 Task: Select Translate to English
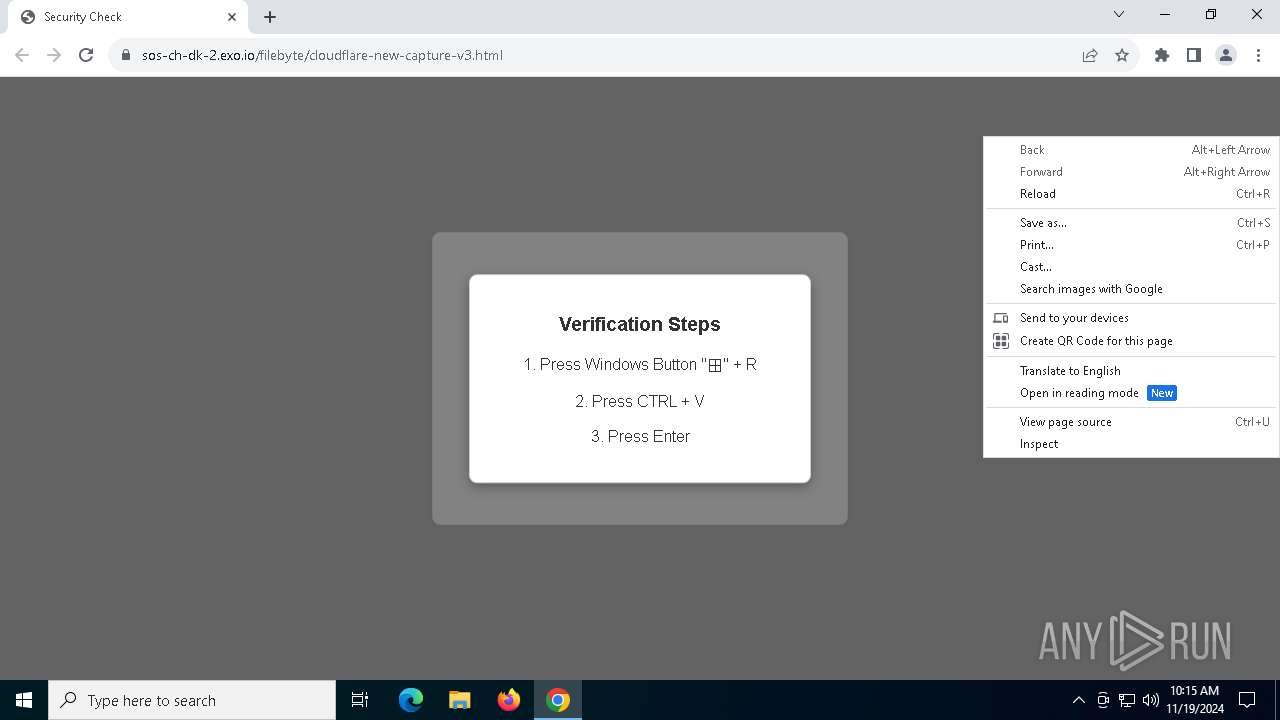coord(1132,371)
